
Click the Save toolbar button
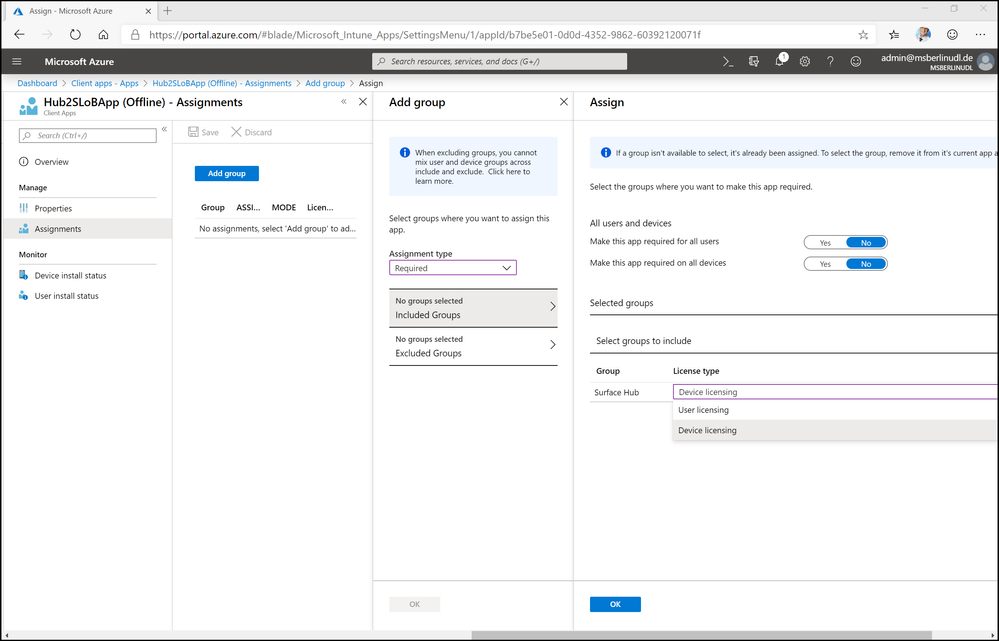(203, 132)
